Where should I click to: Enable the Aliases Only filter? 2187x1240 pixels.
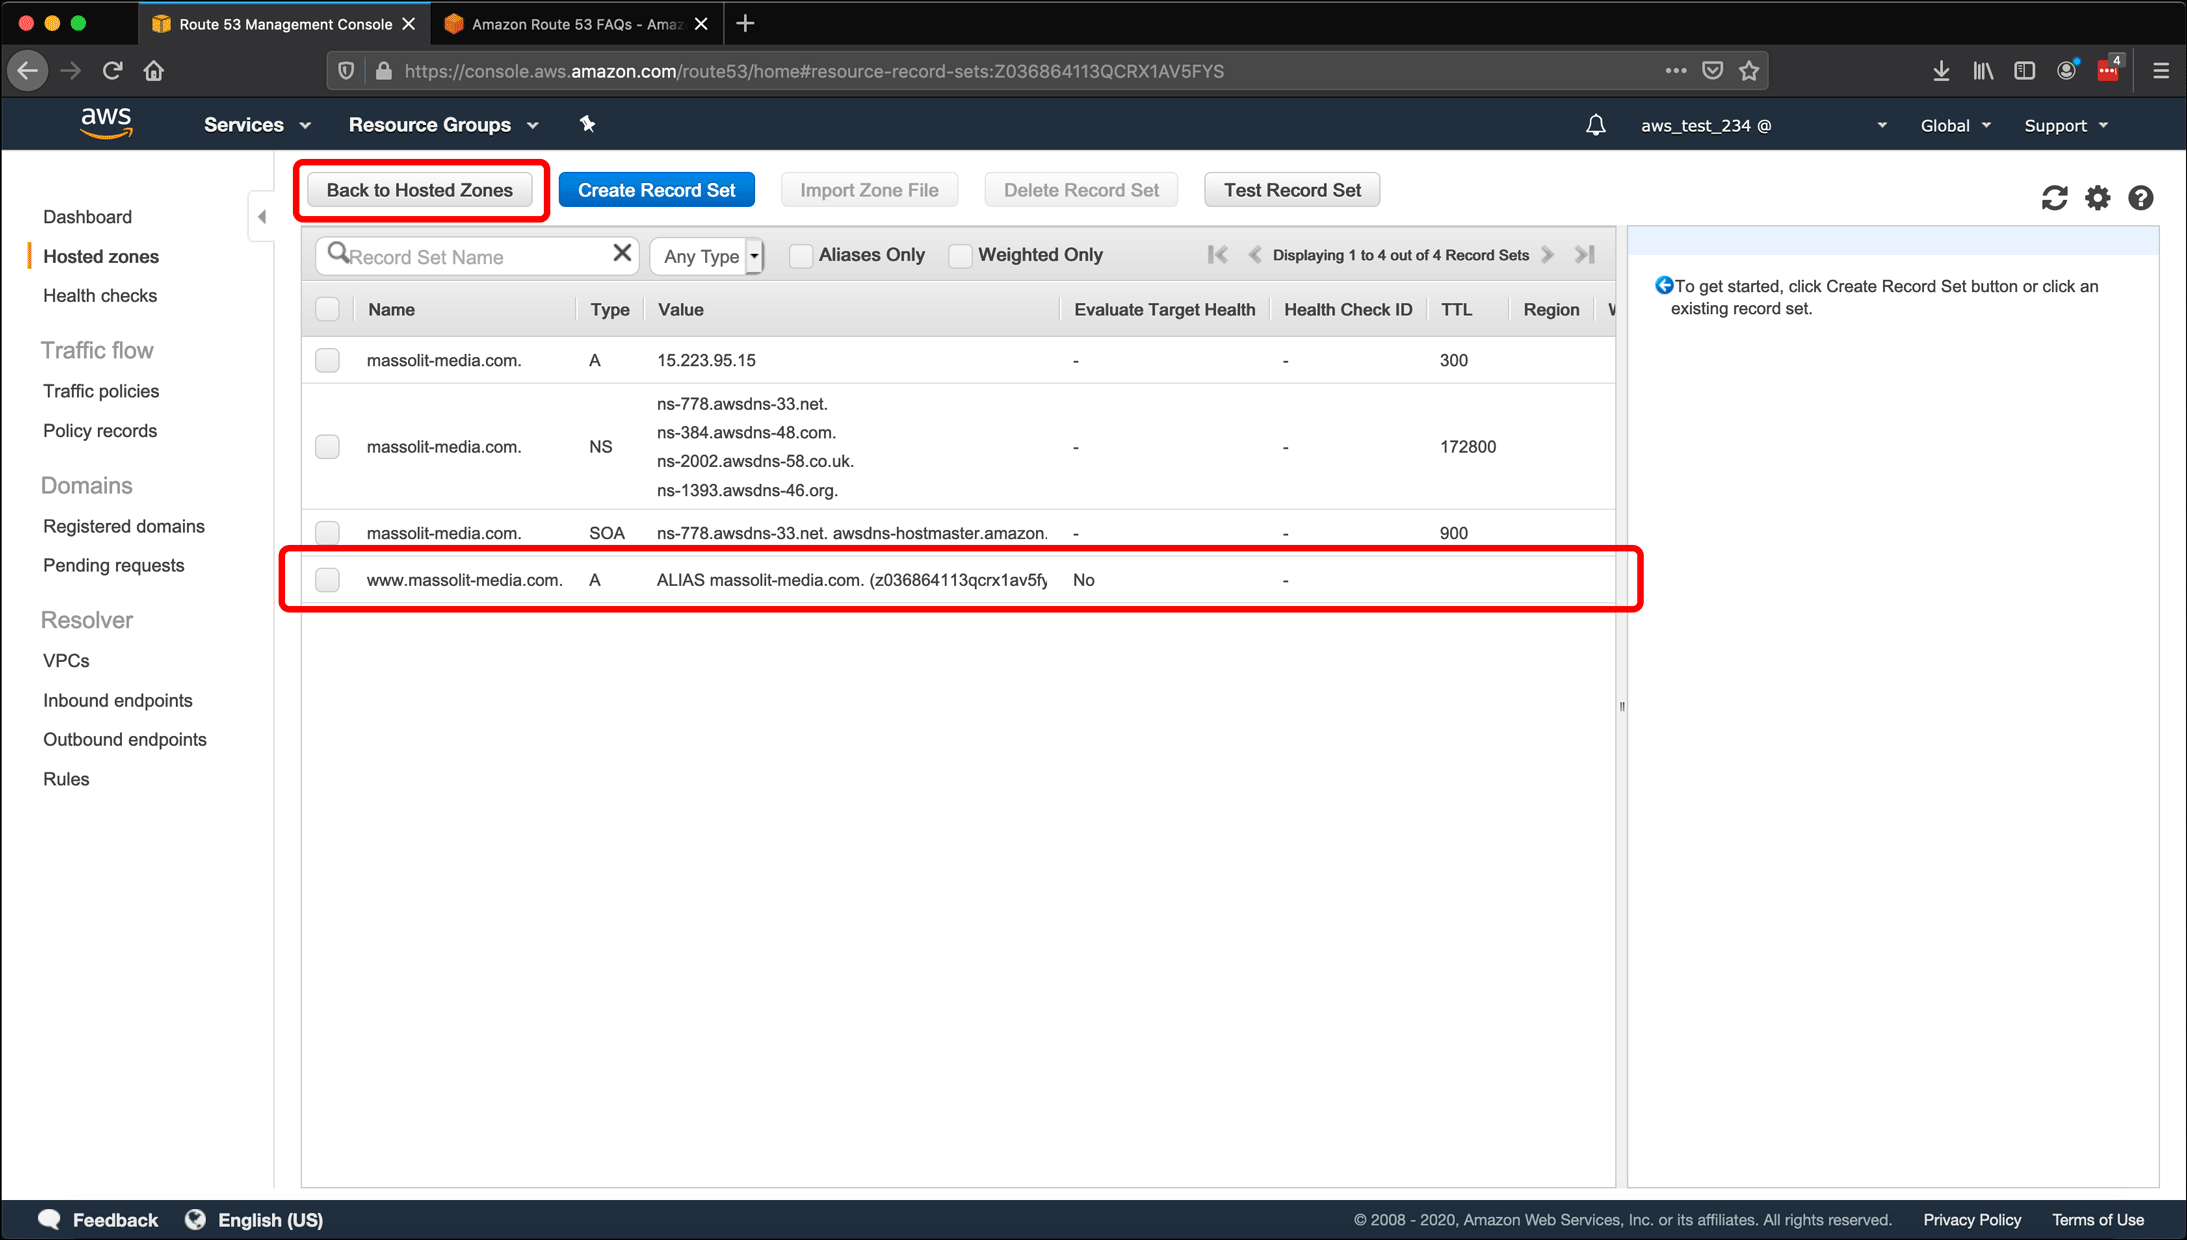(801, 255)
